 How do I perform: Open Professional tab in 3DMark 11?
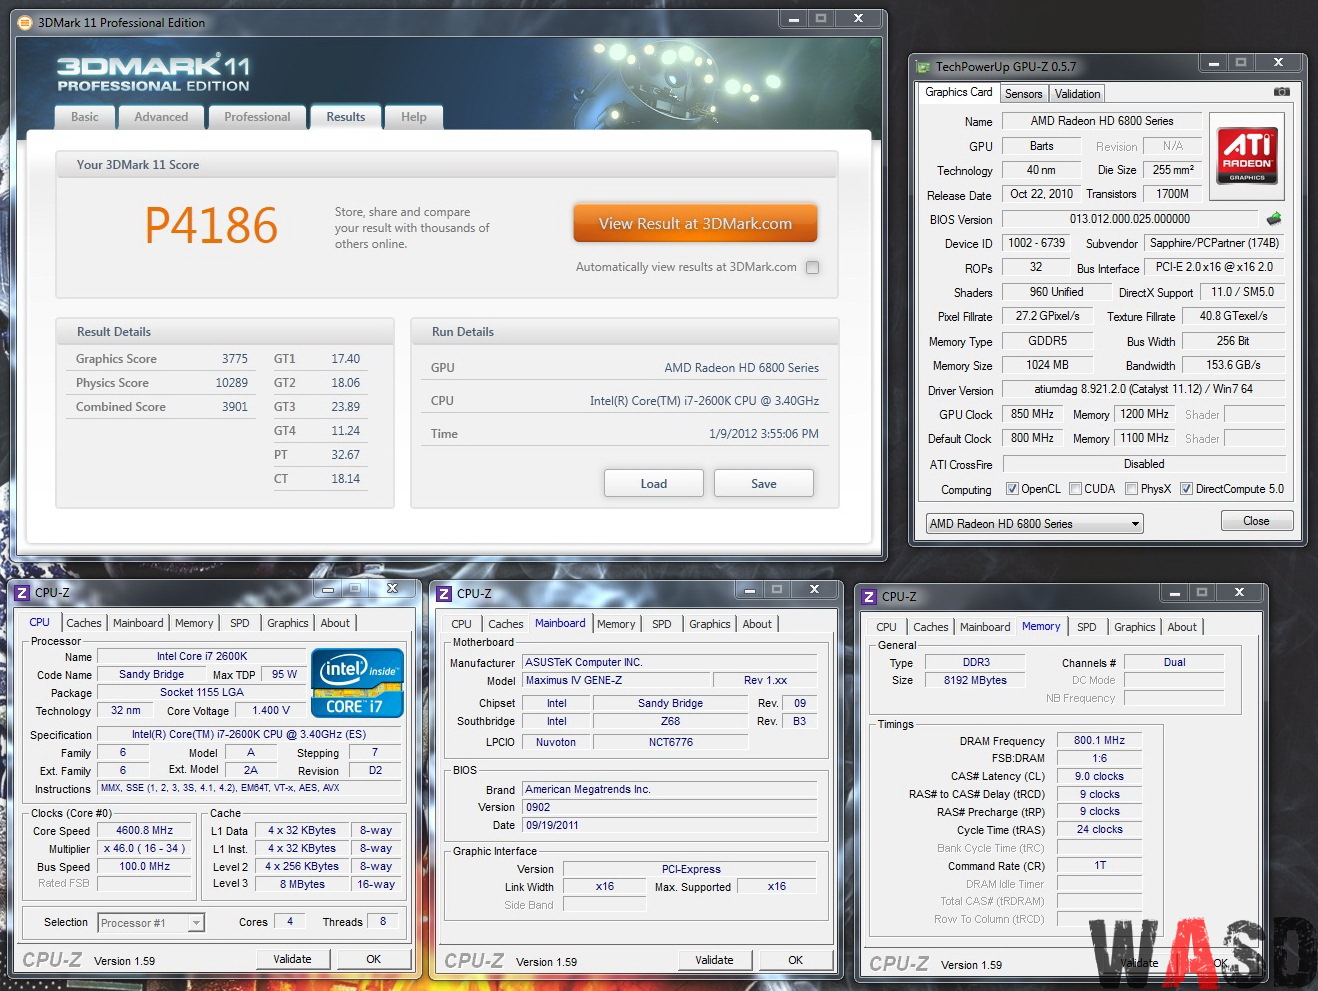[257, 117]
